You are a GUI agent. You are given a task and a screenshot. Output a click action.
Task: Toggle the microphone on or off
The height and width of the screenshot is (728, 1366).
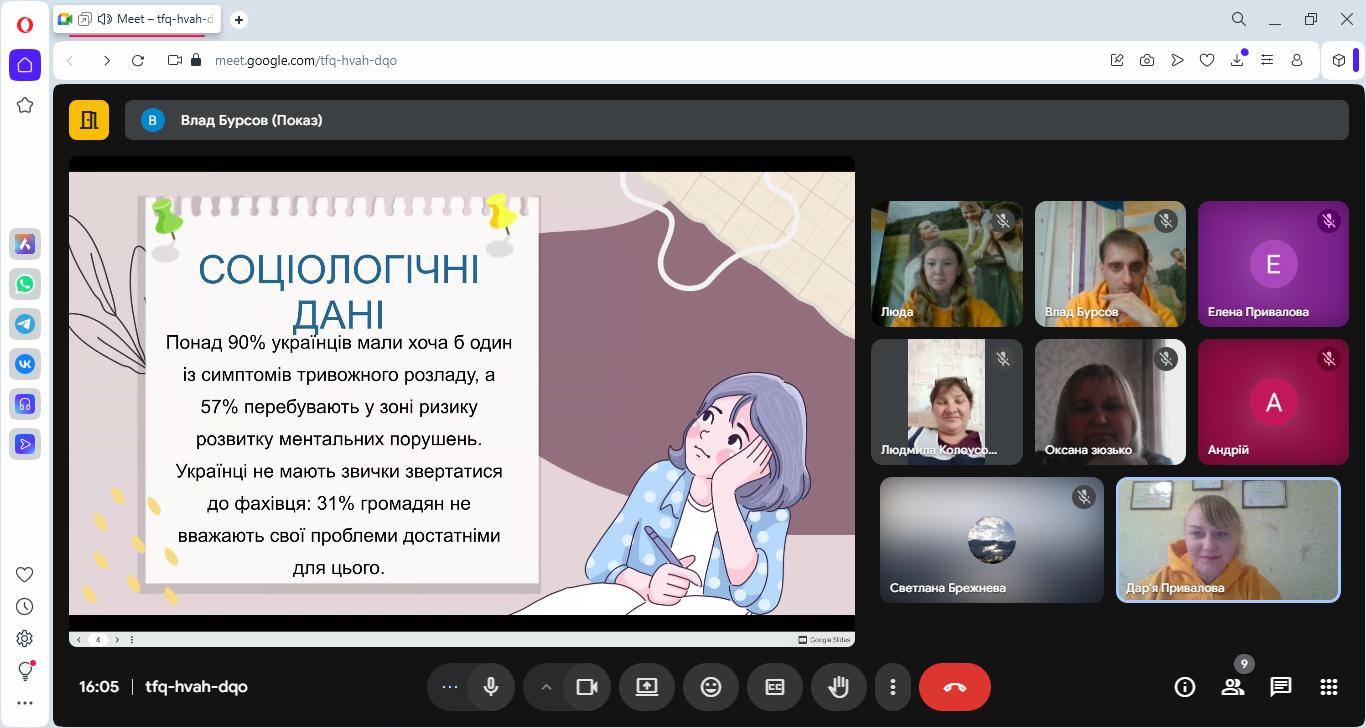click(x=491, y=687)
